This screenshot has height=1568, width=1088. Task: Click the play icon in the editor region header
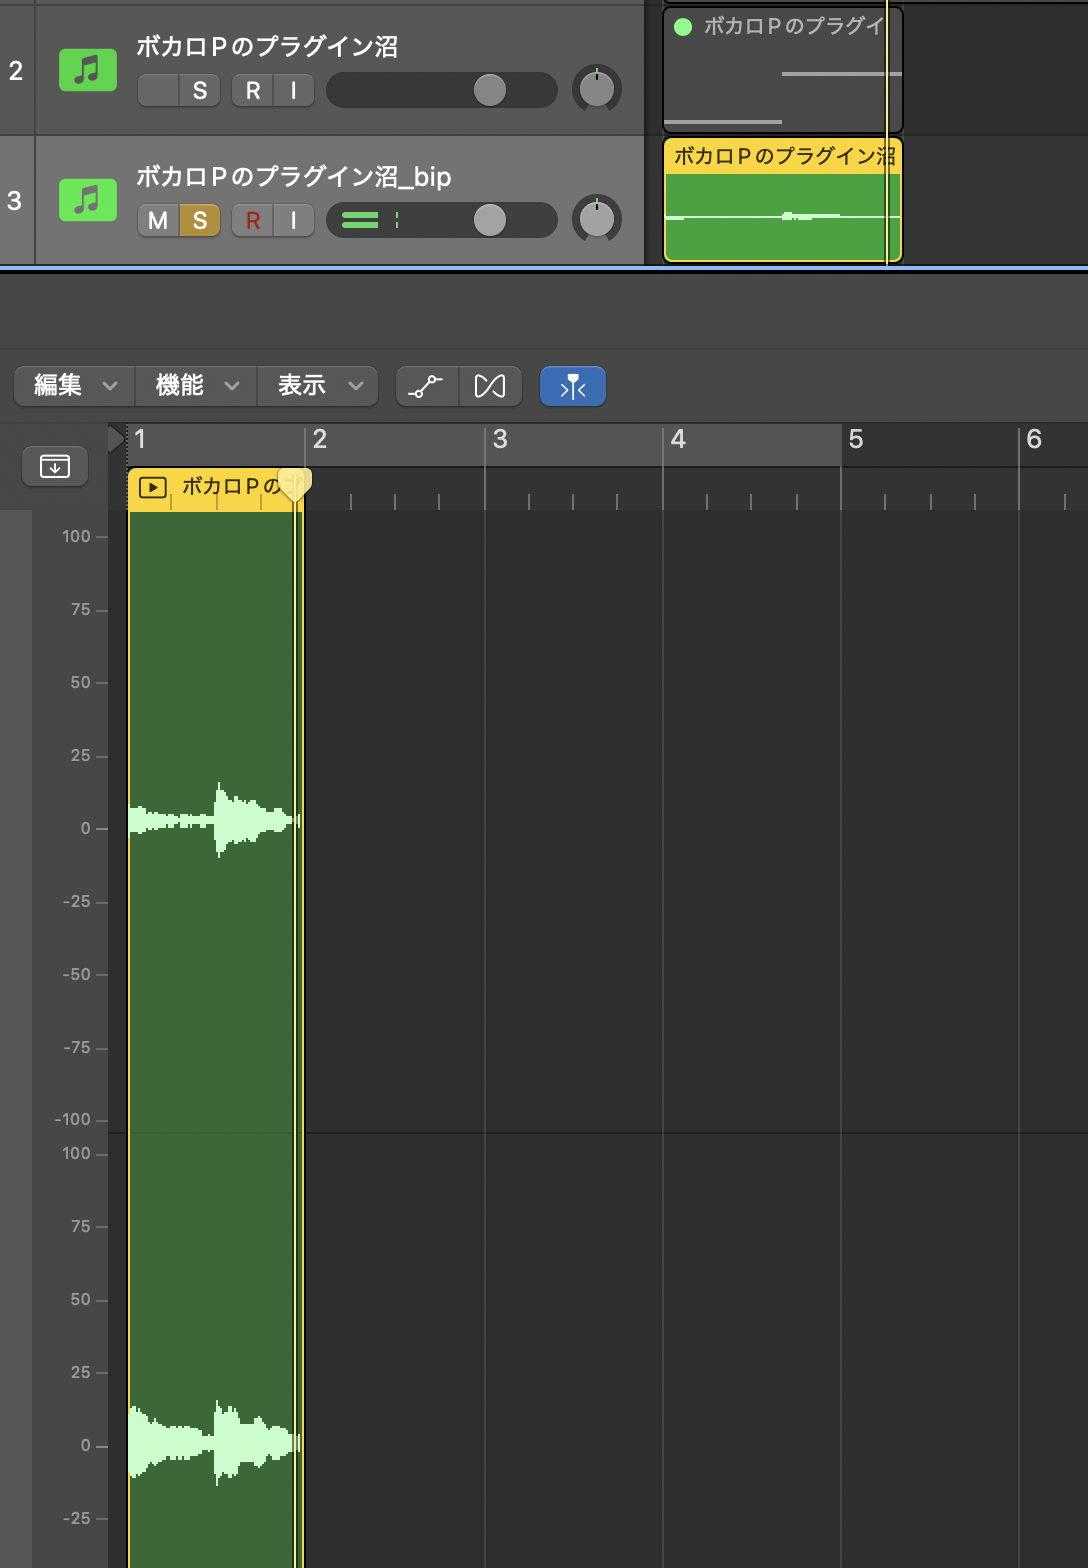click(152, 488)
